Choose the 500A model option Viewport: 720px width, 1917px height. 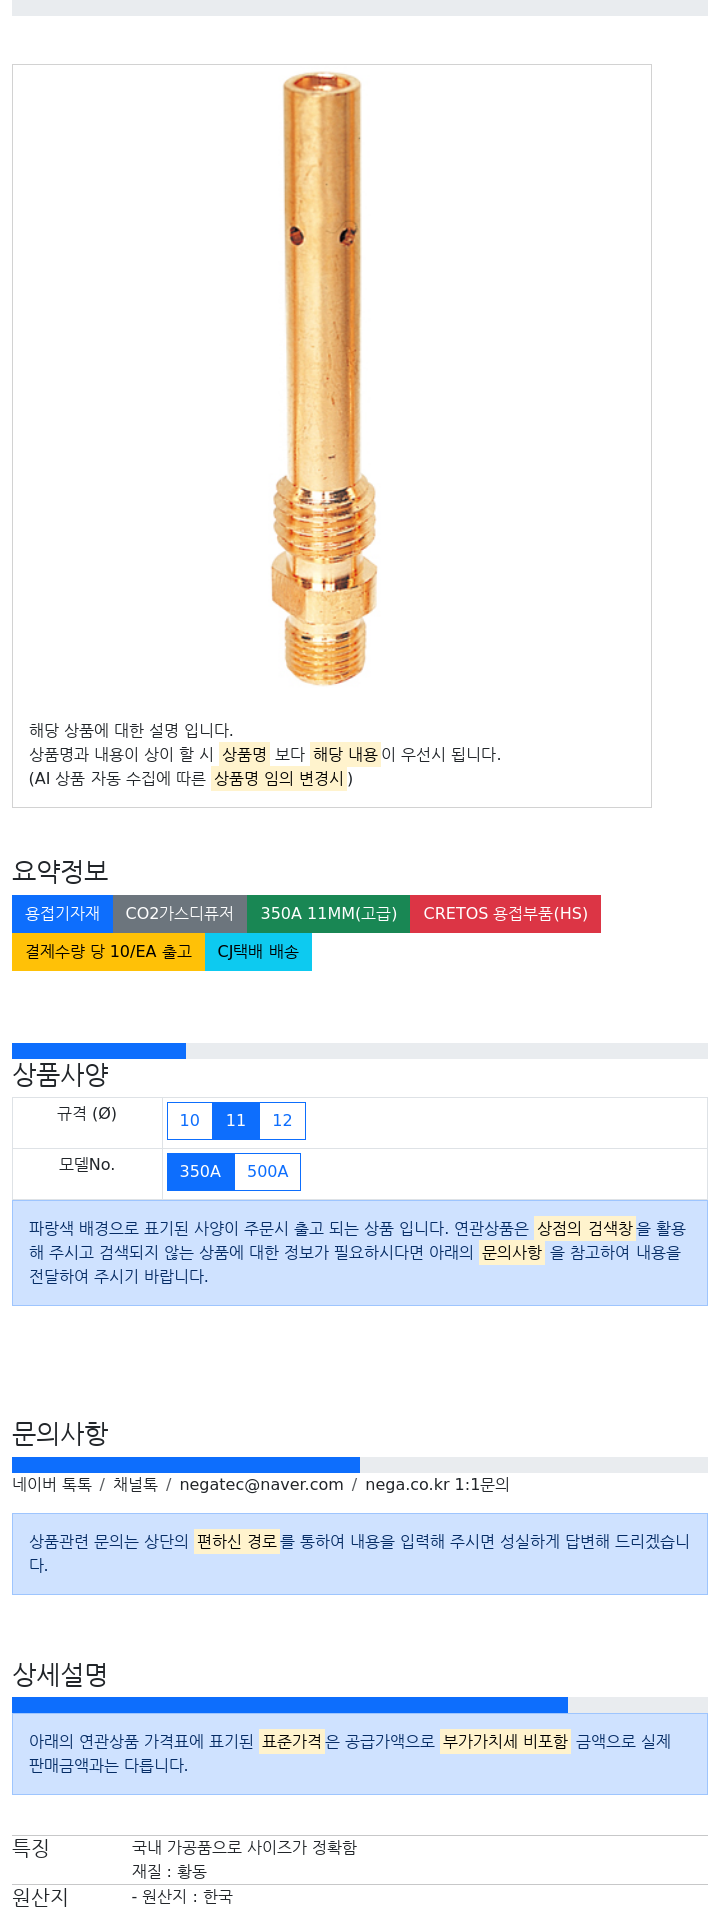coord(268,1172)
